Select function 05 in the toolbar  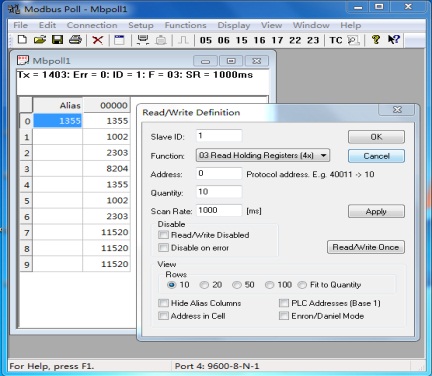(x=206, y=40)
